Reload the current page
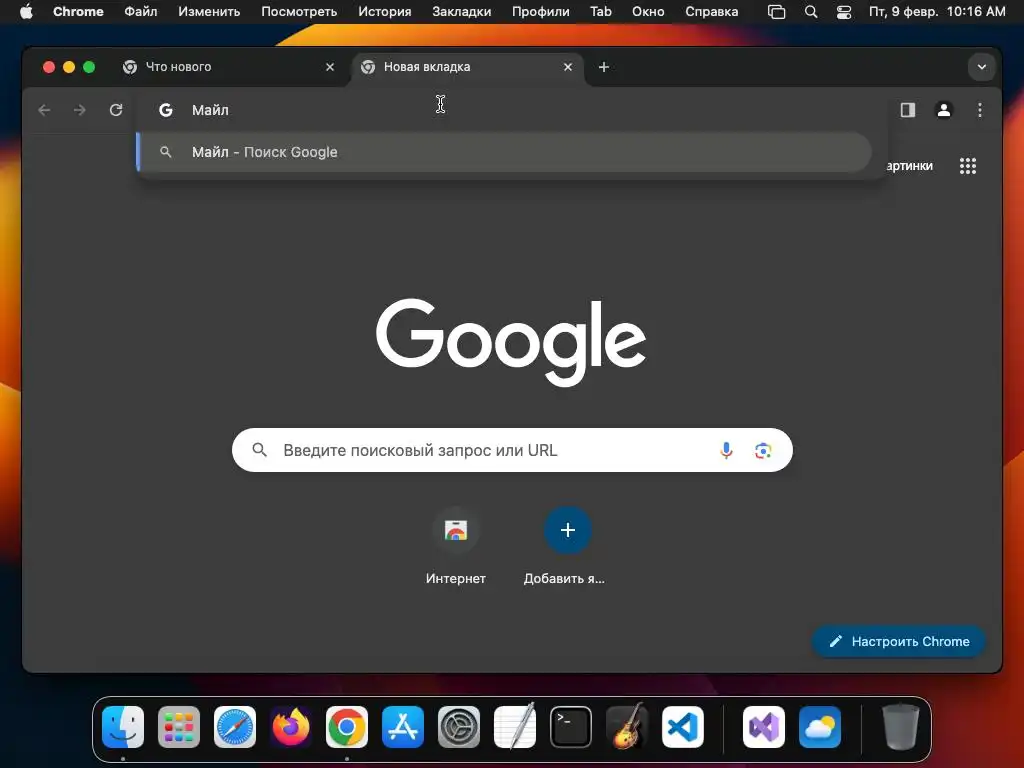The width and height of the screenshot is (1024, 768). pyautogui.click(x=116, y=110)
